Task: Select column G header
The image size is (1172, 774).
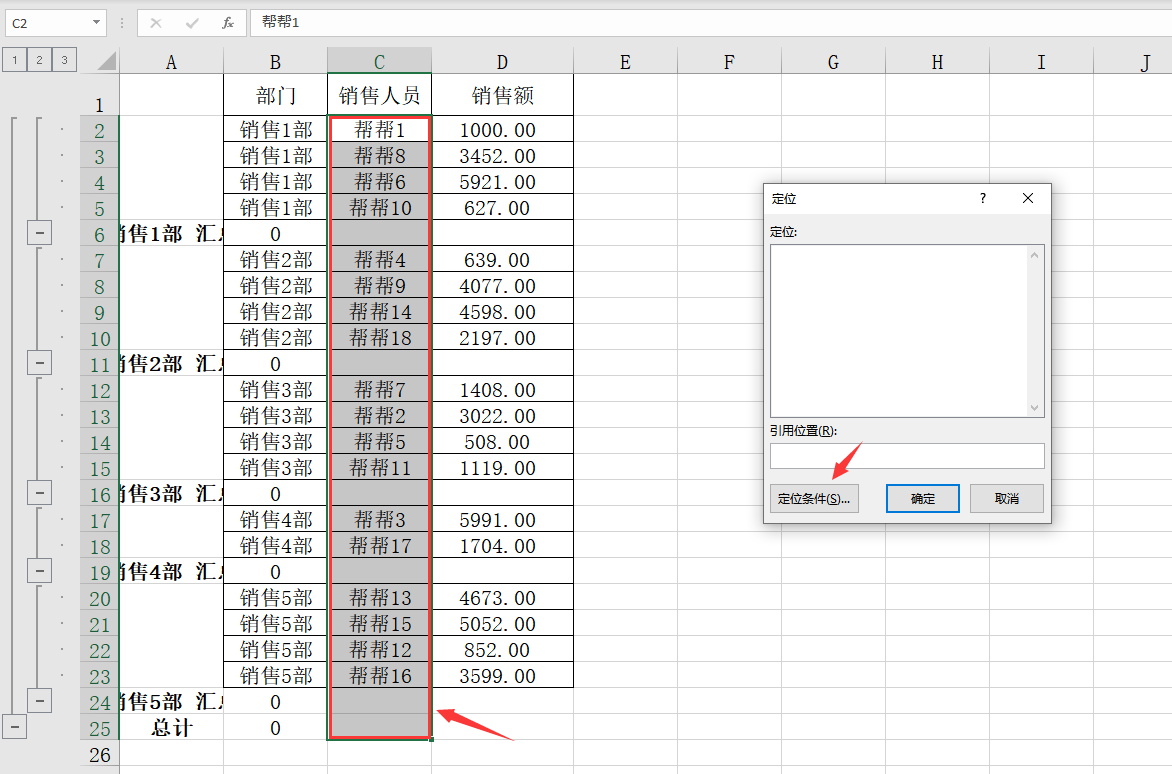Action: (833, 61)
